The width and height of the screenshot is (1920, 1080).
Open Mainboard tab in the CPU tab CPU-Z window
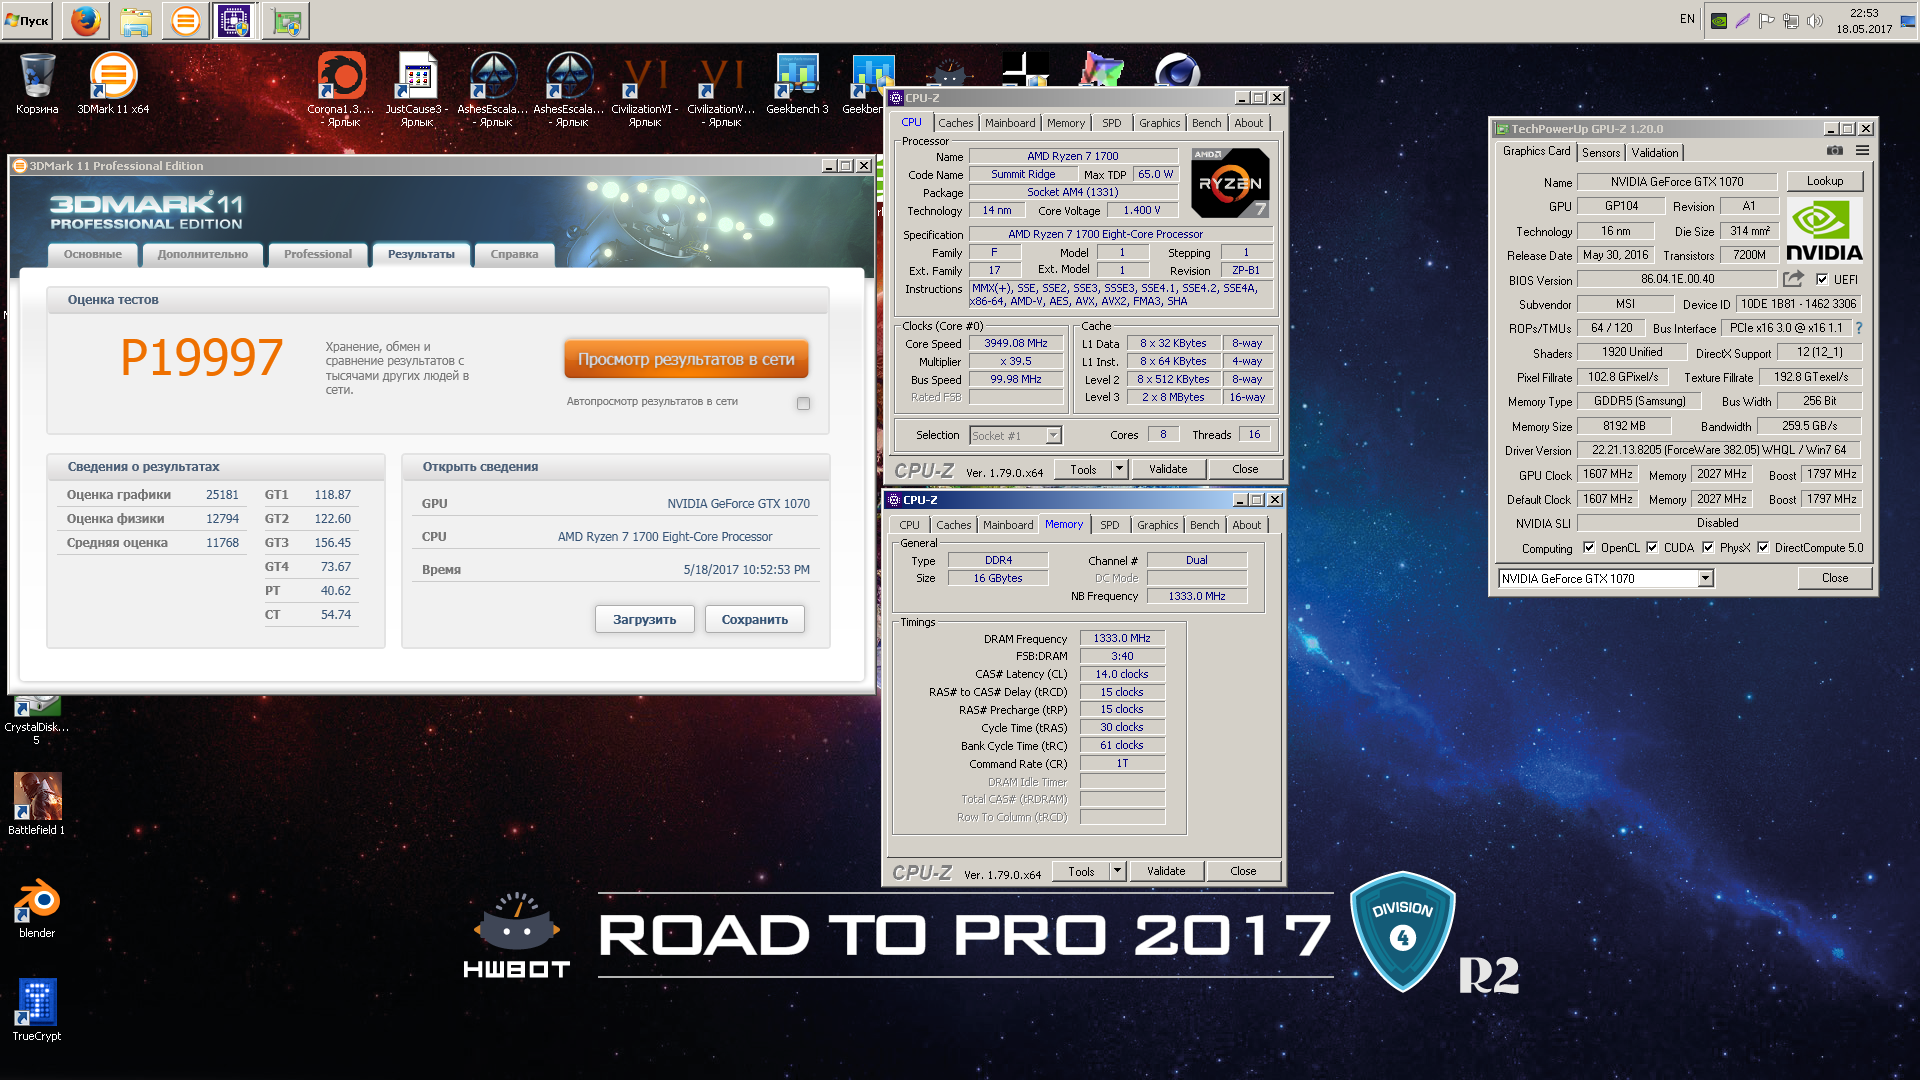click(x=1010, y=123)
